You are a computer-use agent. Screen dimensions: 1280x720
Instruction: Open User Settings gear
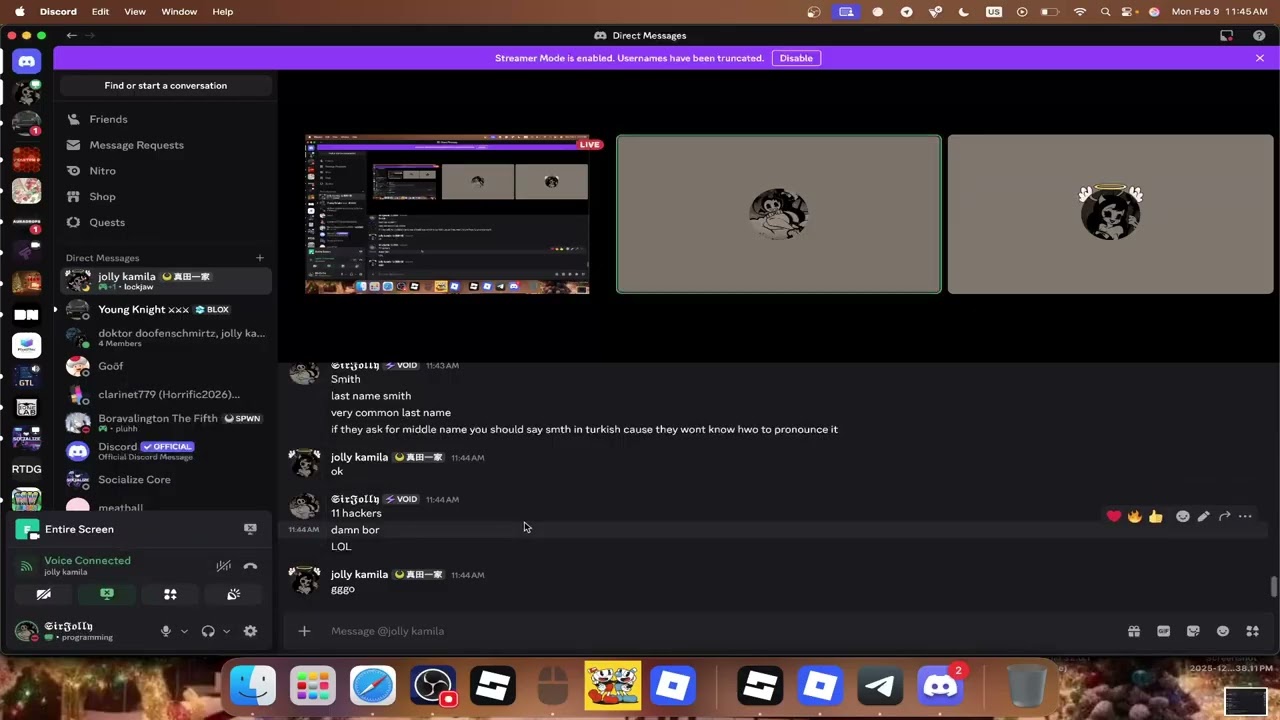tap(250, 631)
